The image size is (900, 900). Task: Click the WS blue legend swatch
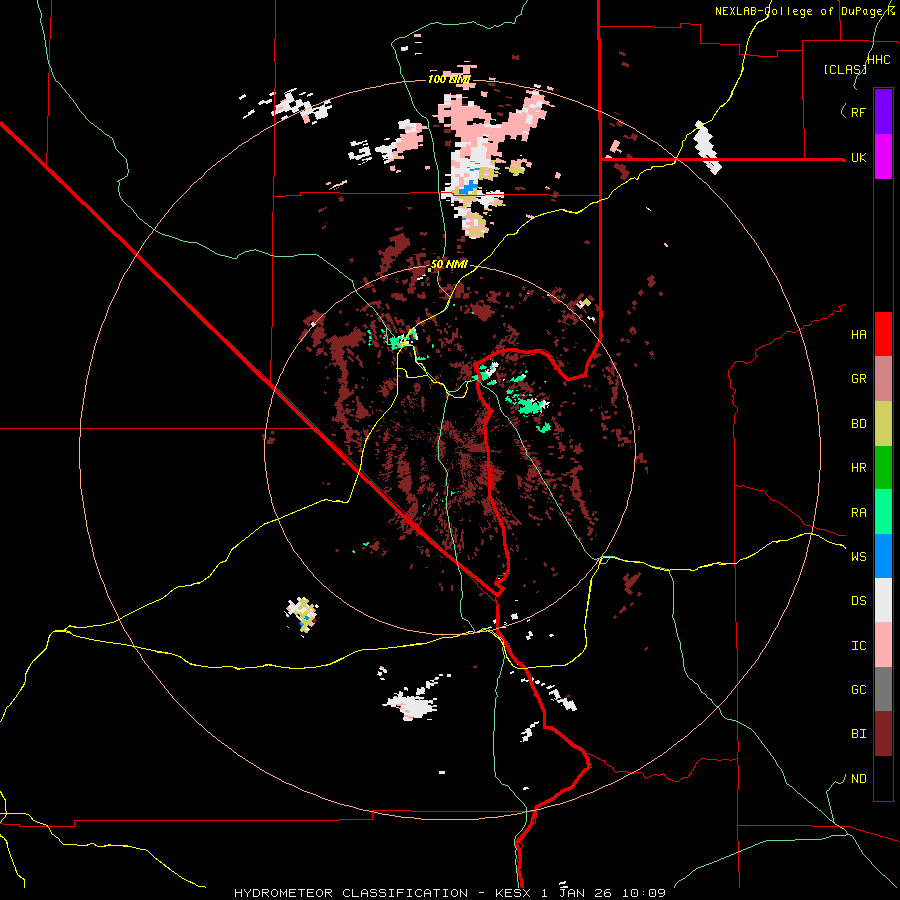click(883, 556)
